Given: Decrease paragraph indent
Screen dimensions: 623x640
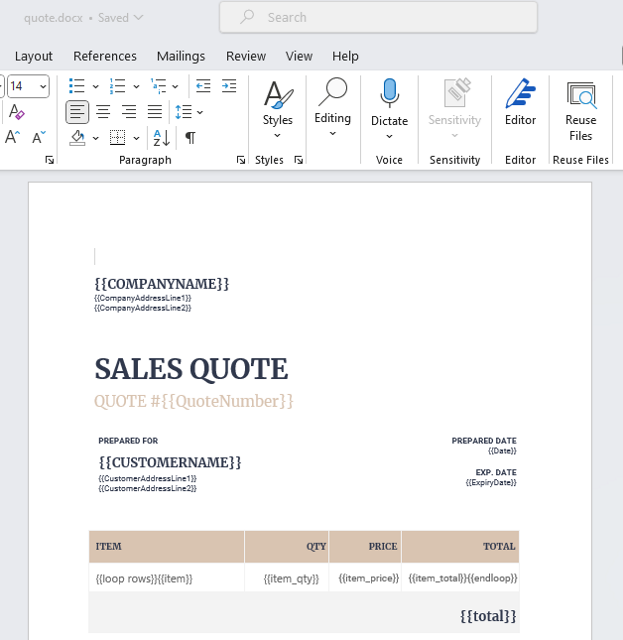Looking at the screenshot, I should (x=203, y=86).
